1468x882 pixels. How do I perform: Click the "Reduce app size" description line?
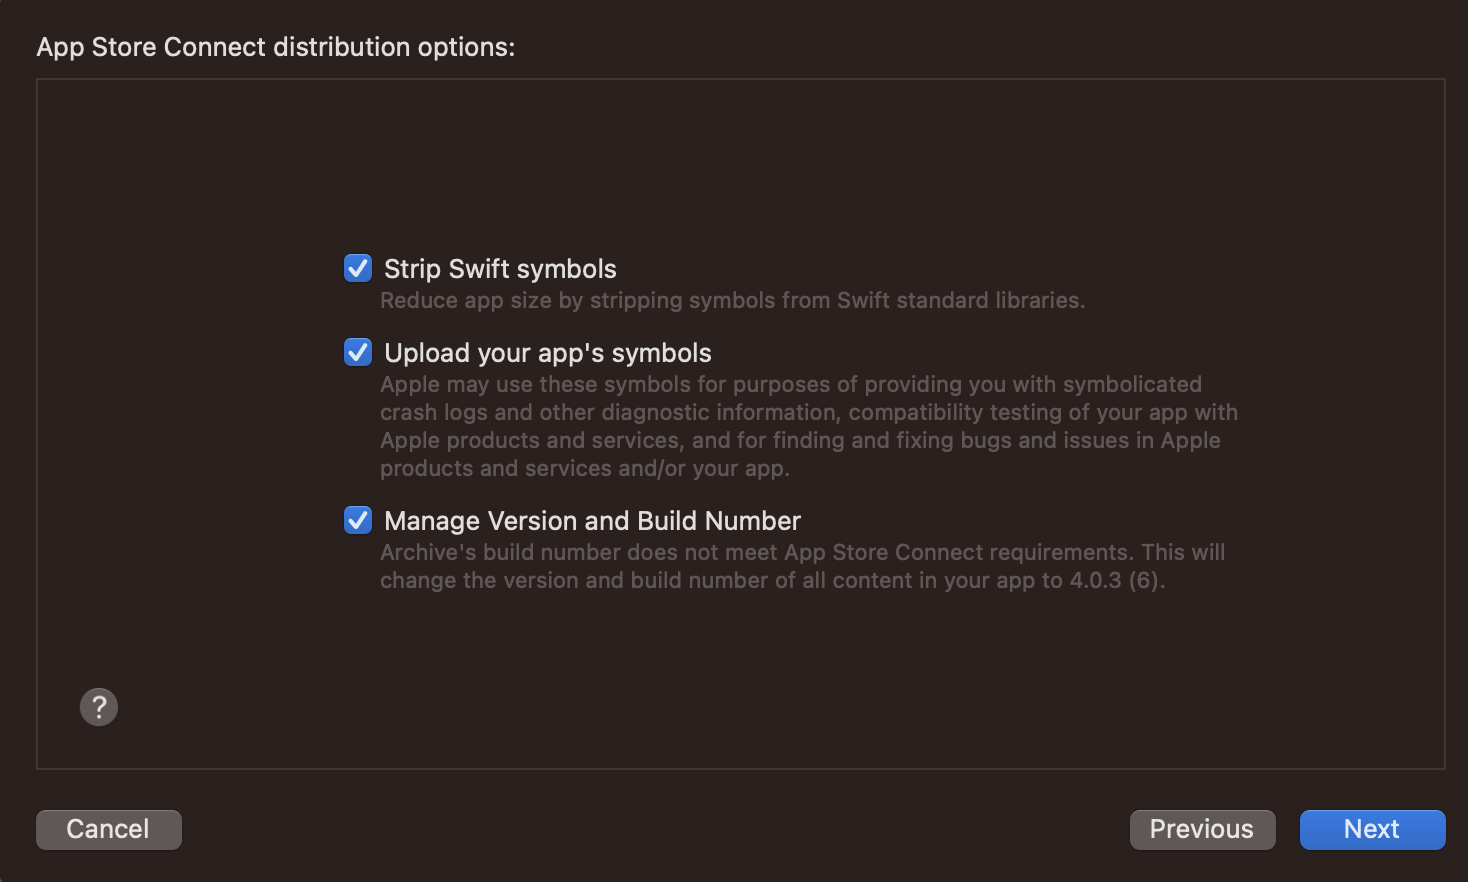pos(732,300)
